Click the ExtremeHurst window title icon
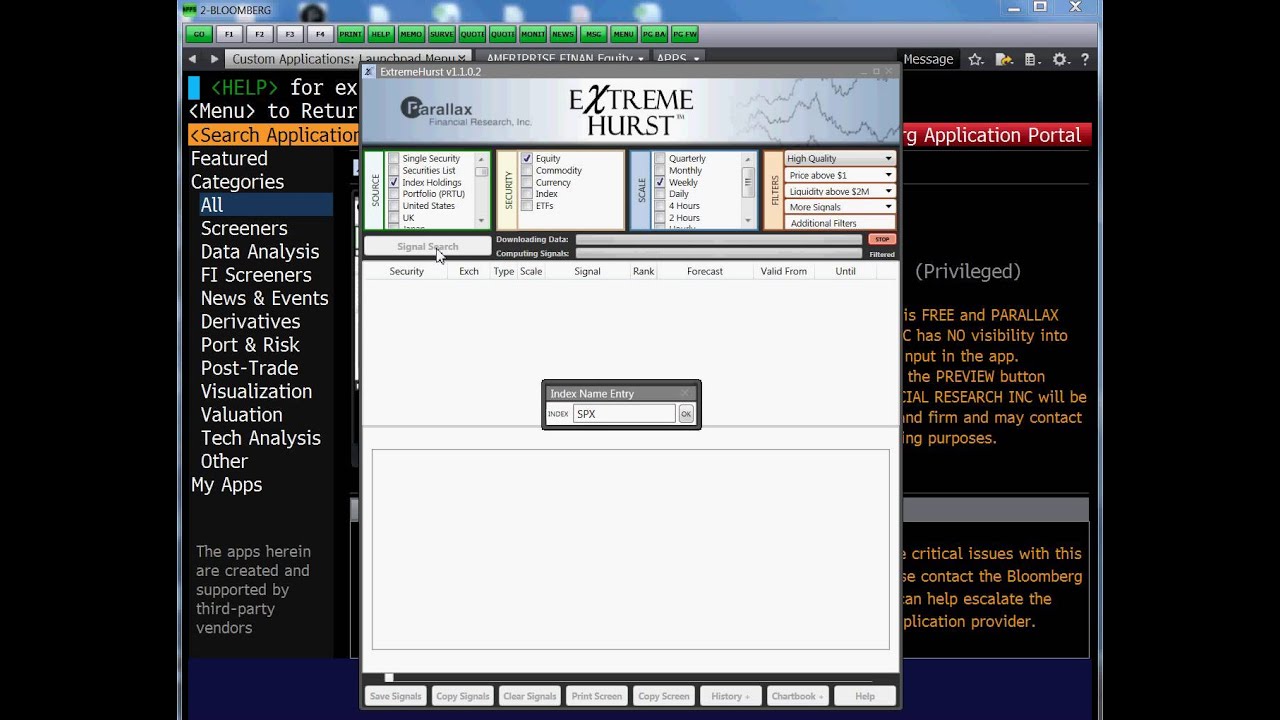This screenshot has height=720, width=1280. coord(369,72)
